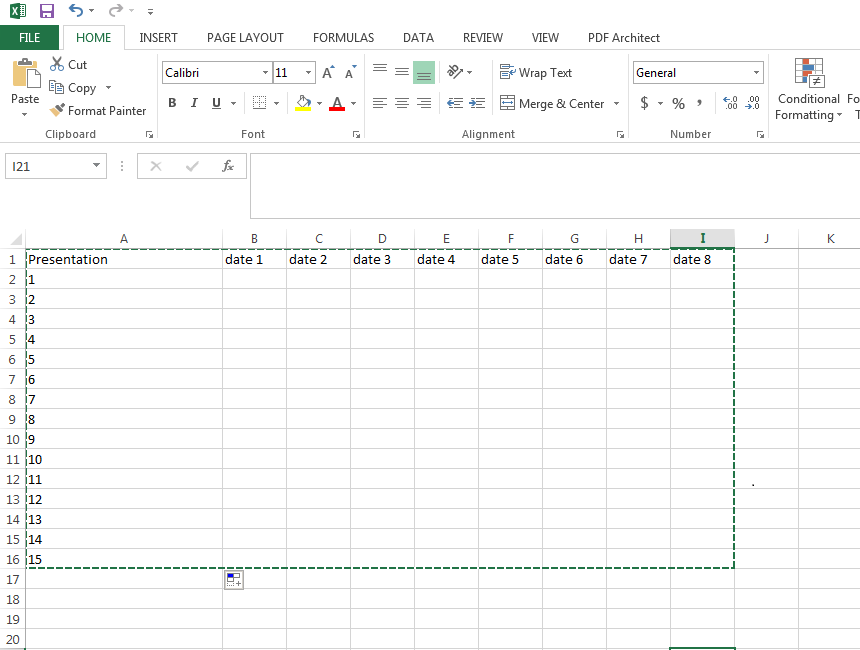
Task: Open the FILE menu
Action: tap(30, 38)
